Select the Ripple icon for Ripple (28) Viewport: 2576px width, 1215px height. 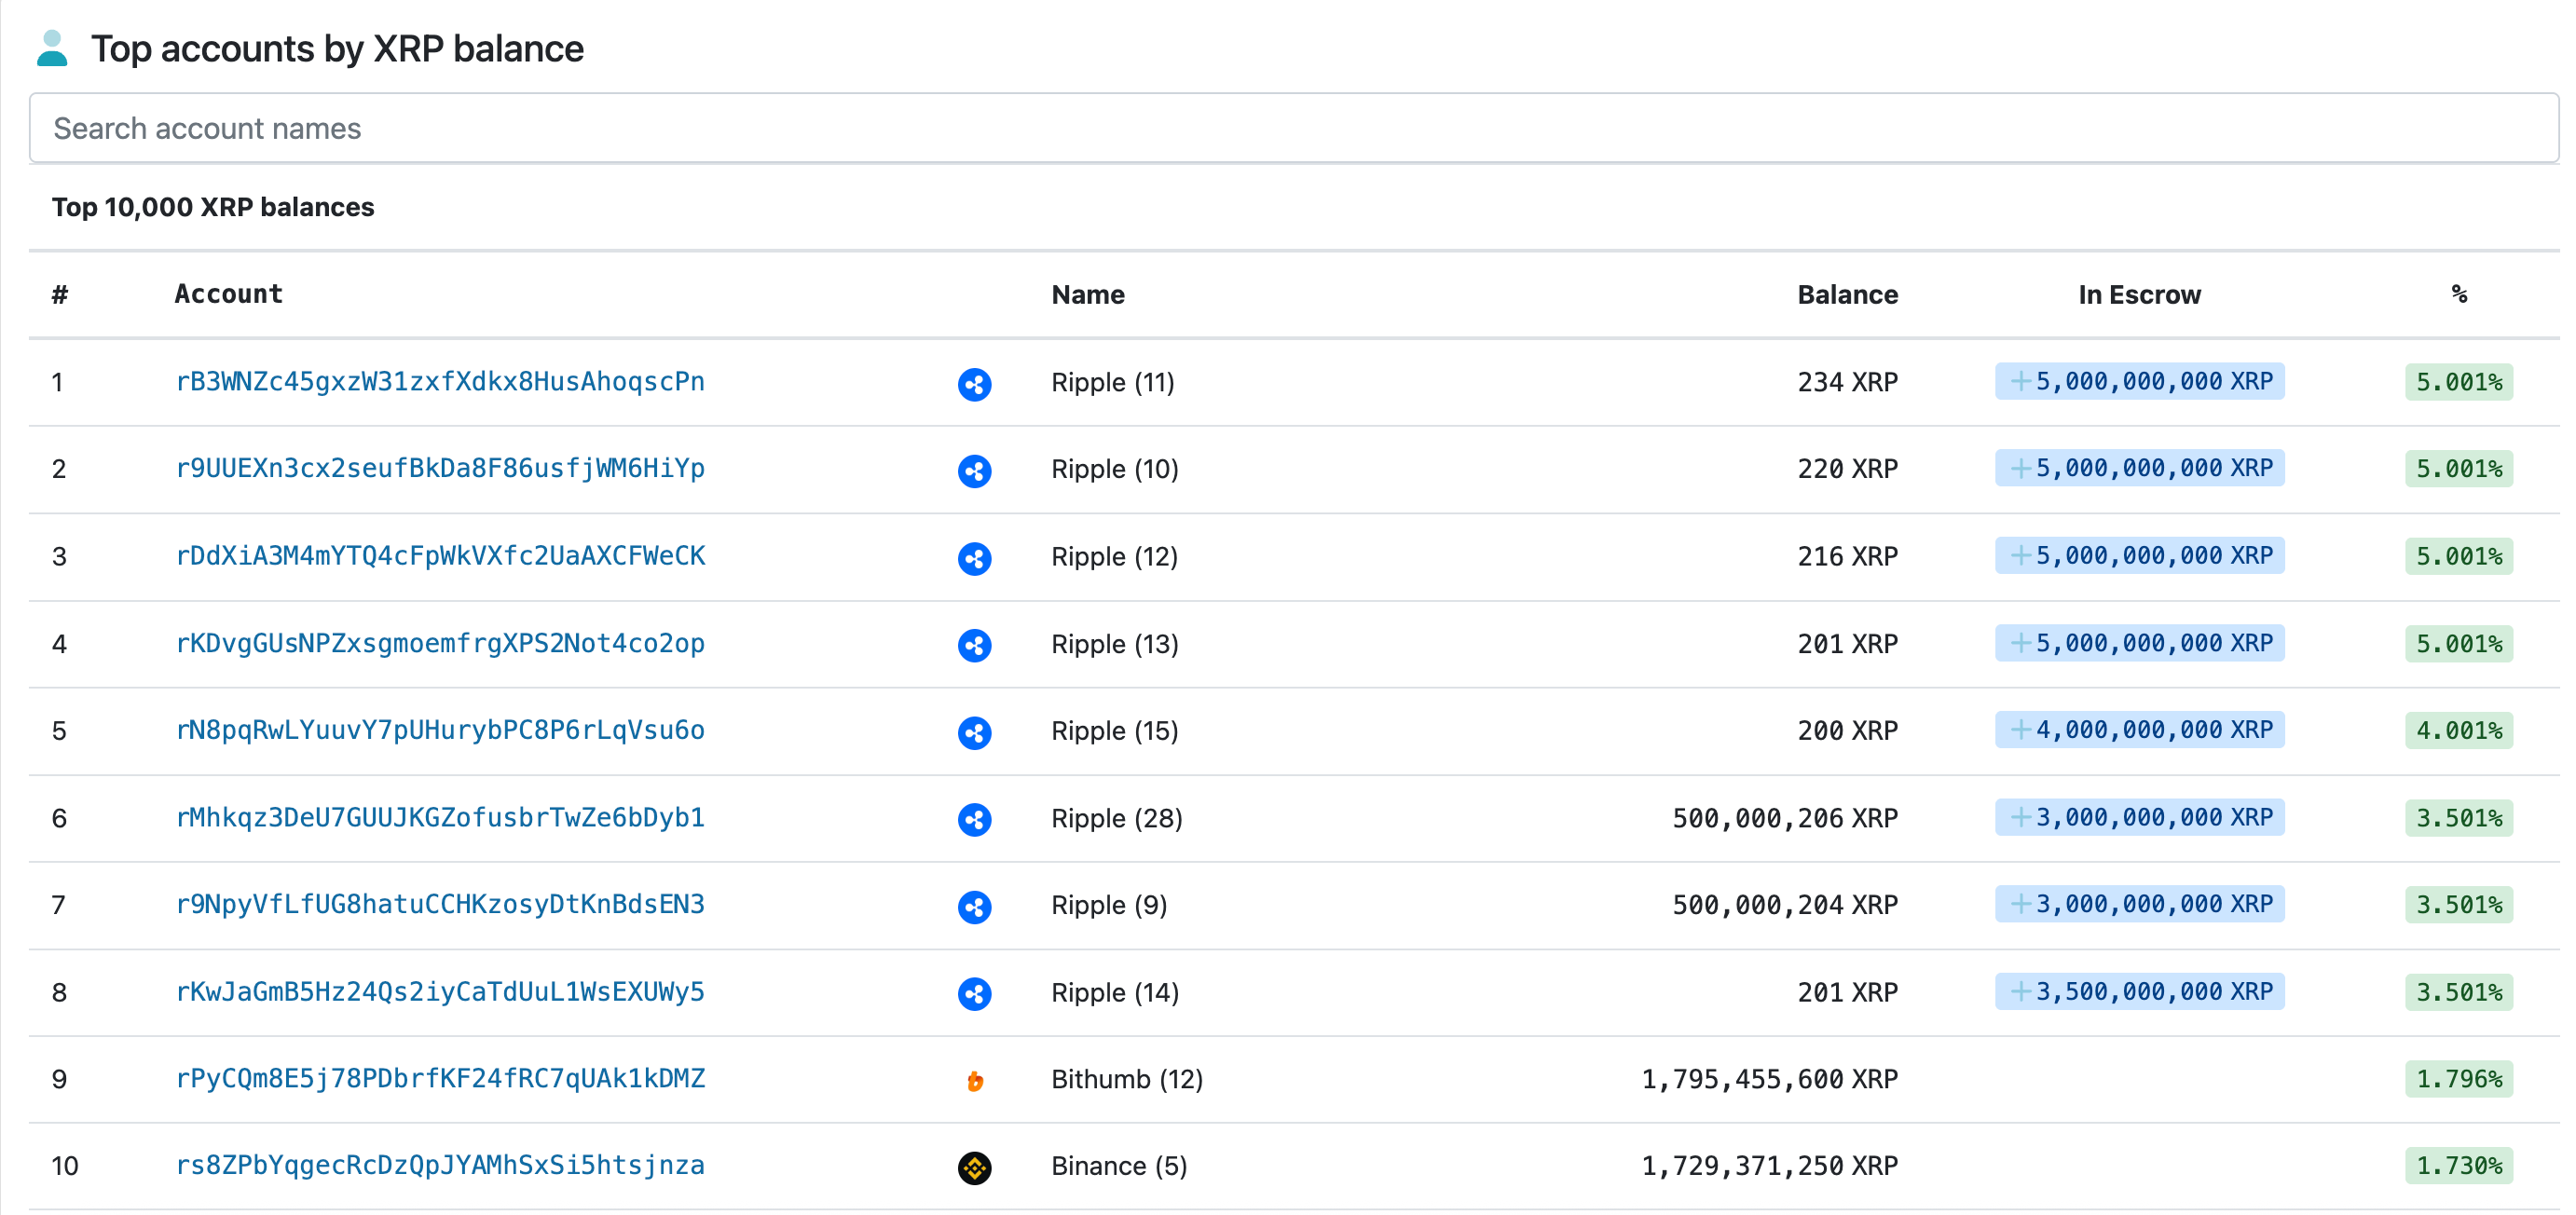tap(974, 819)
